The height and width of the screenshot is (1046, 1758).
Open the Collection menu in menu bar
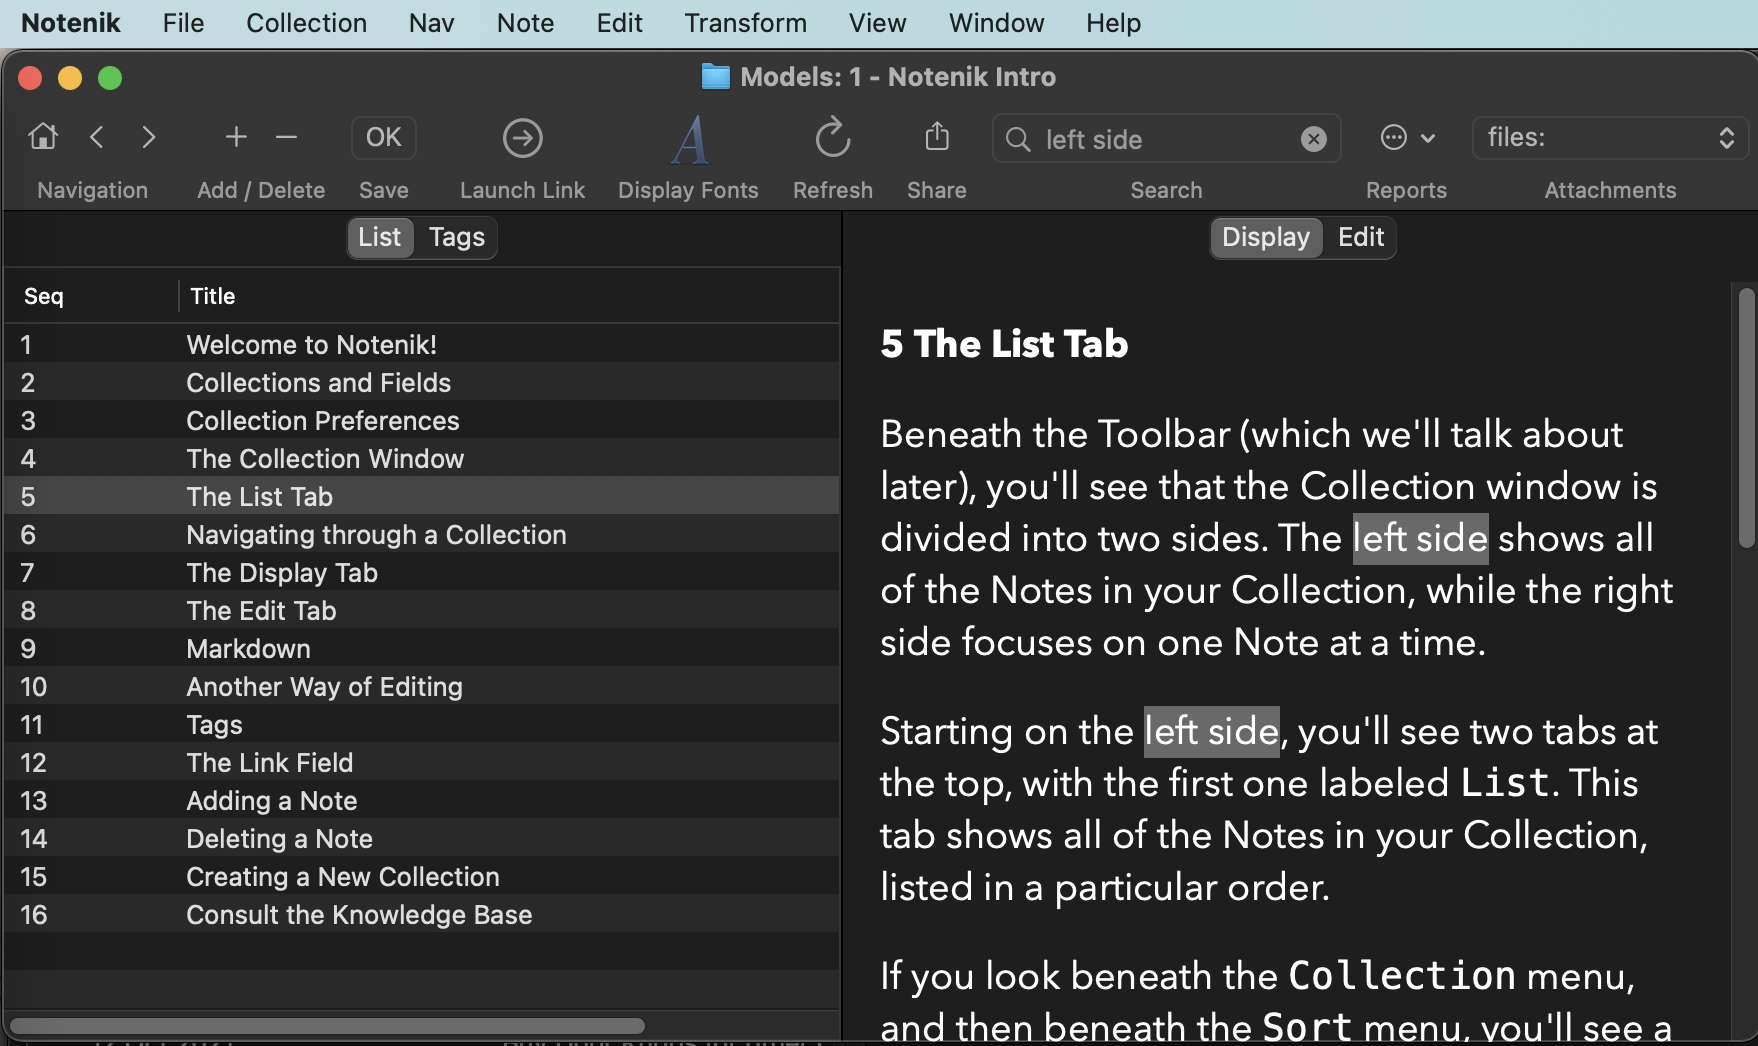(x=306, y=23)
